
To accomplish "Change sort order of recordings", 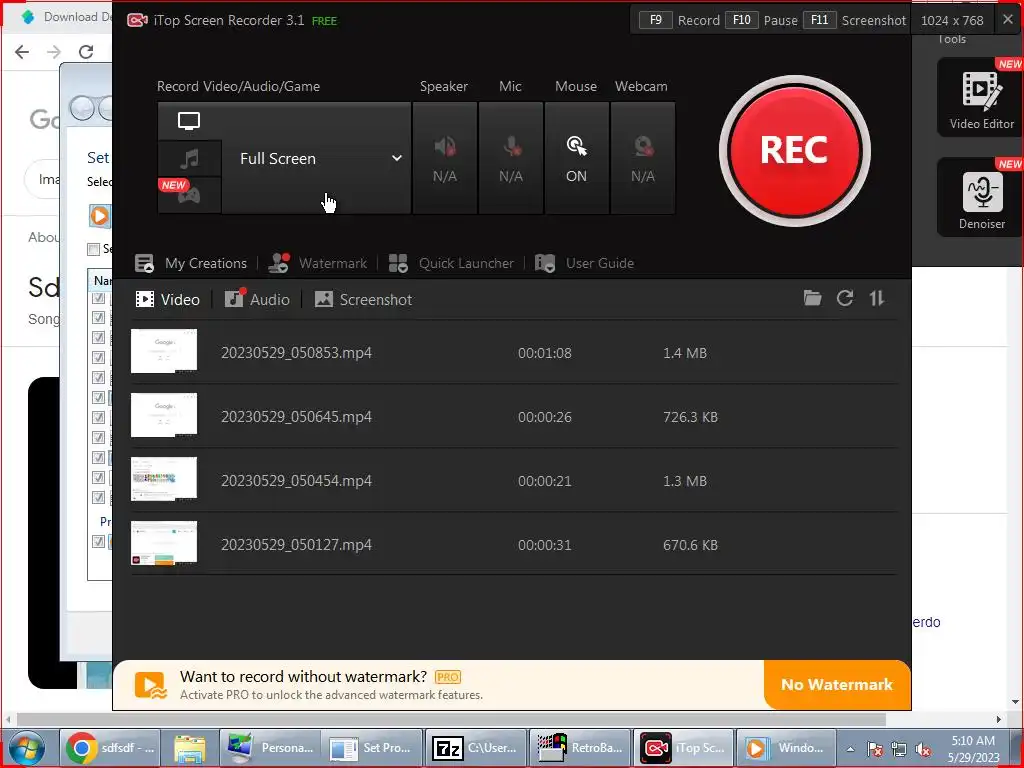I will point(876,298).
